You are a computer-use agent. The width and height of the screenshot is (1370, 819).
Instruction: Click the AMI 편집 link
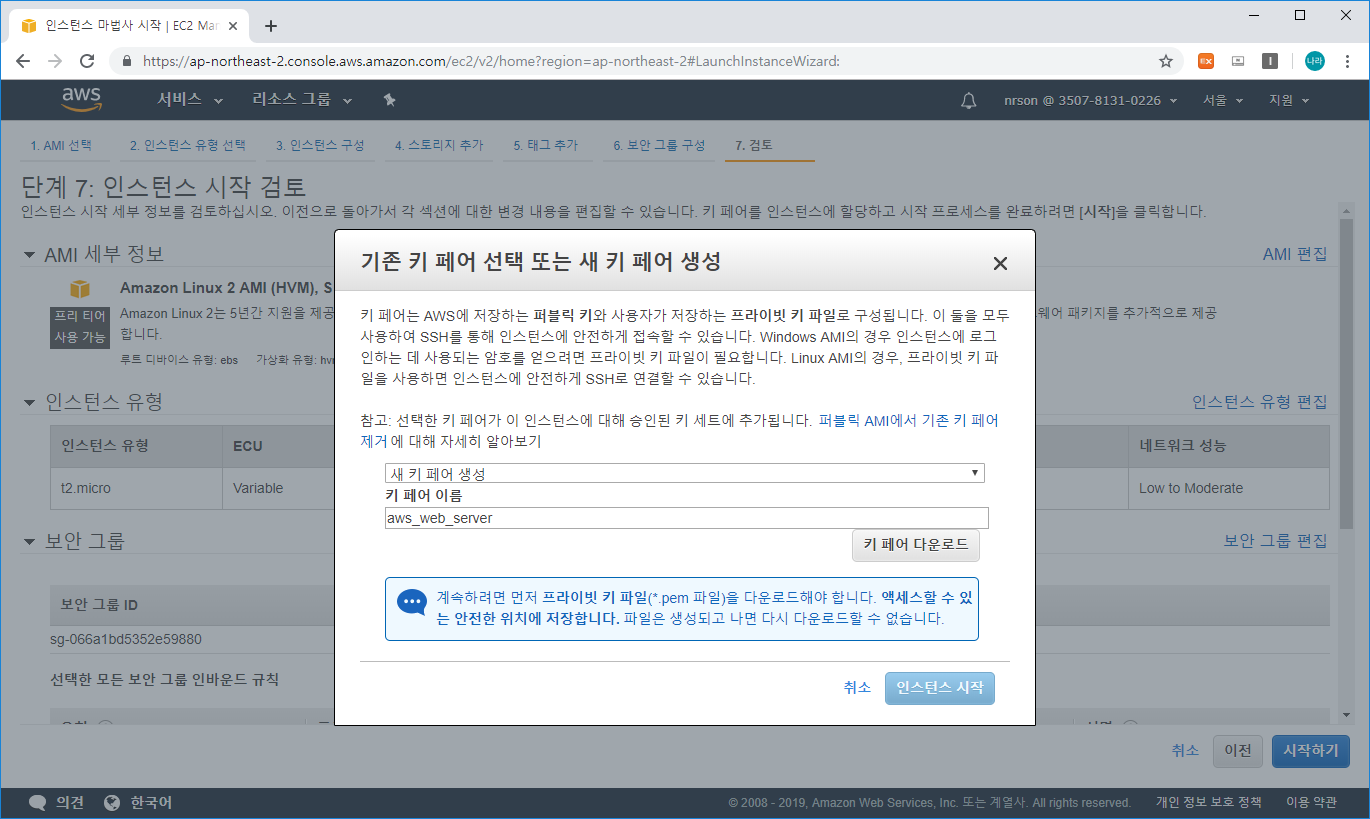[x=1295, y=255]
